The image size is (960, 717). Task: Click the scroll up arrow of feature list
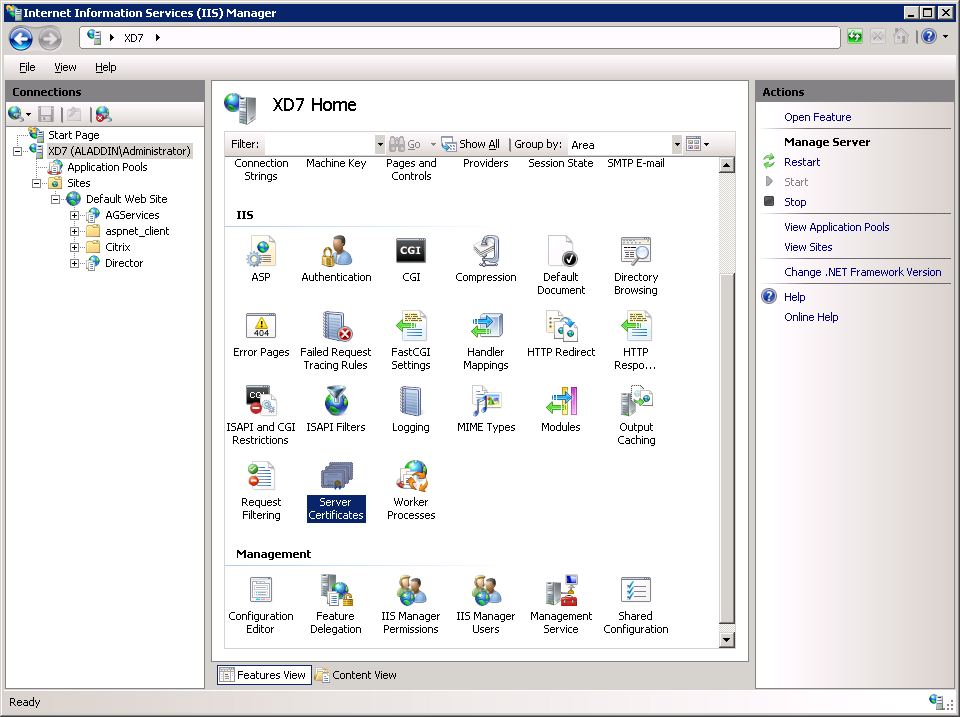[x=727, y=165]
